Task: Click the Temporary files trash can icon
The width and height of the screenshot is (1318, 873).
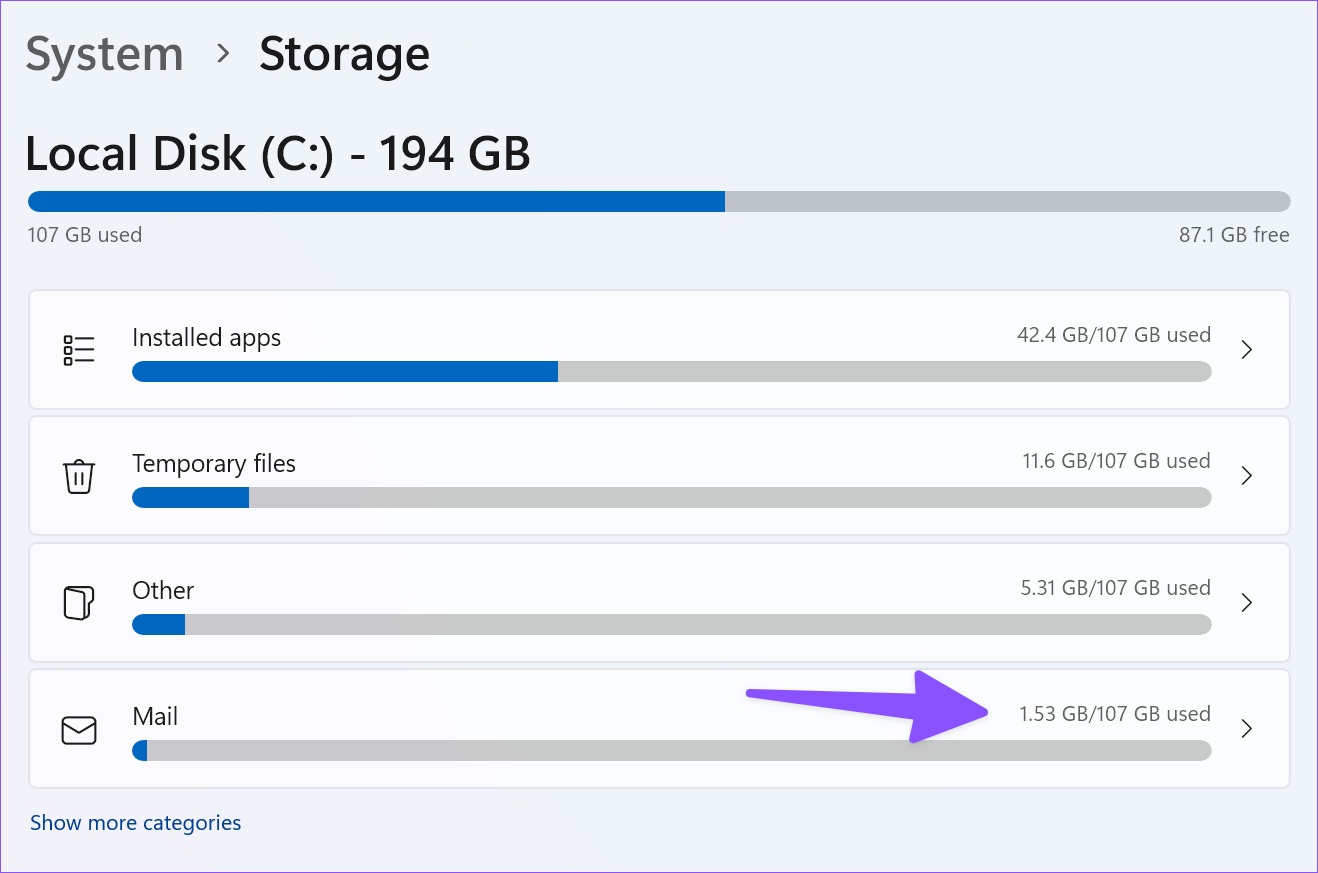Action: point(78,477)
